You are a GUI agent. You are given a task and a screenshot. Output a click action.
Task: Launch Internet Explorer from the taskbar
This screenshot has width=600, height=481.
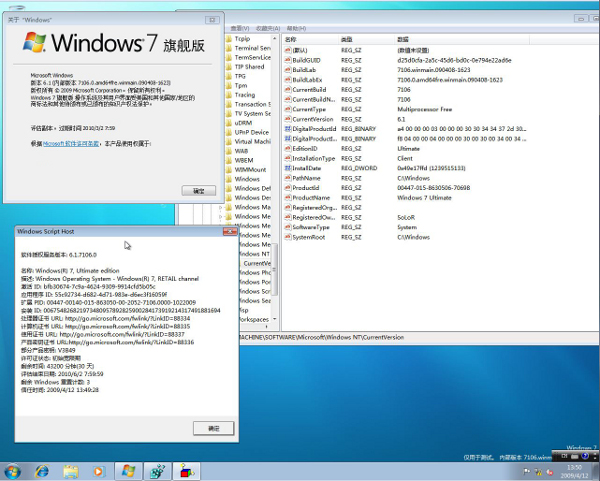click(42, 471)
